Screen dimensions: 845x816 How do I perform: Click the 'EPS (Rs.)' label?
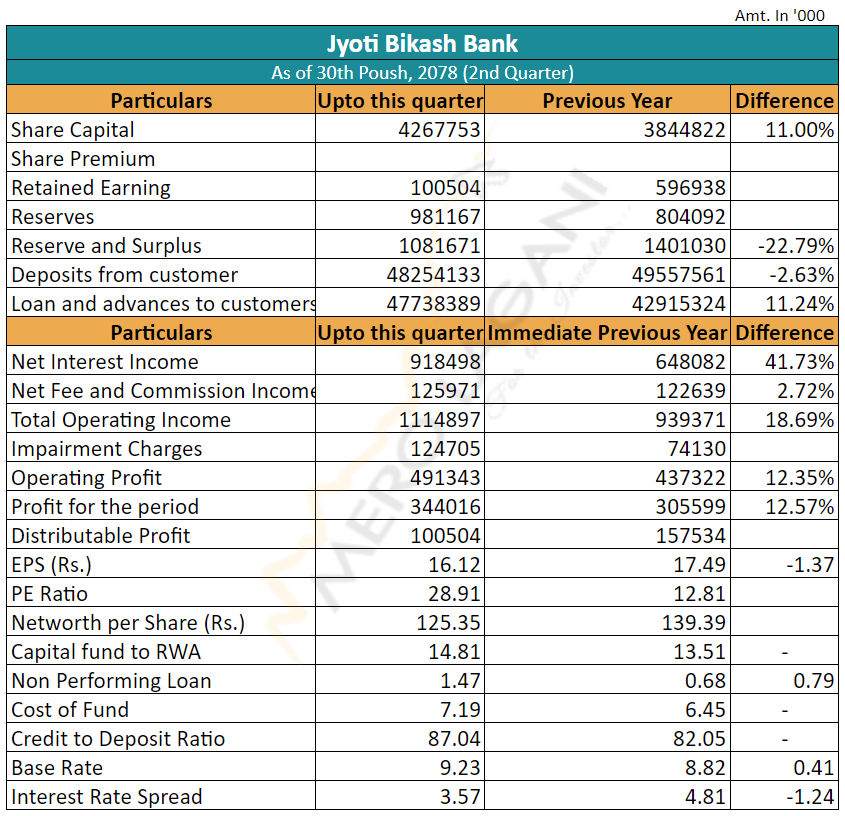pos(52,566)
